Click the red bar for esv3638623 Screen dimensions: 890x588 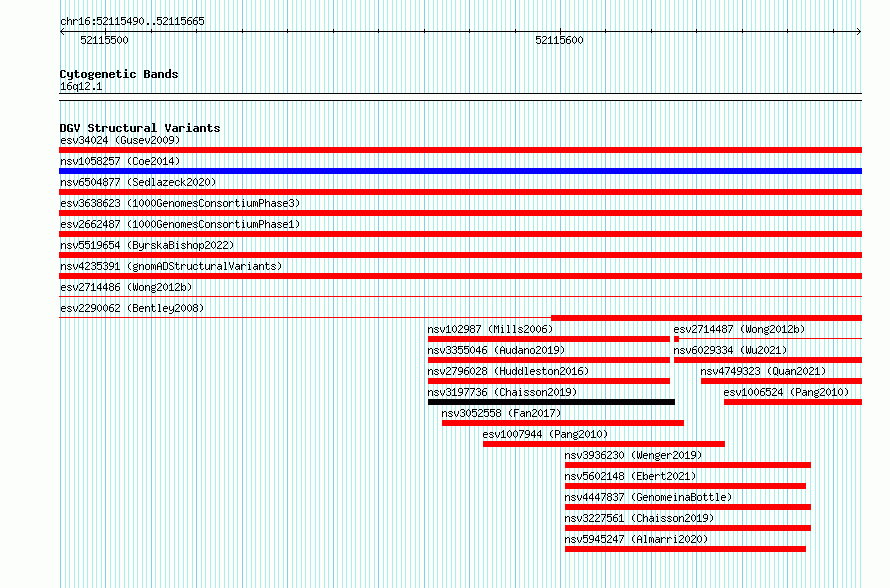[x=460, y=213]
